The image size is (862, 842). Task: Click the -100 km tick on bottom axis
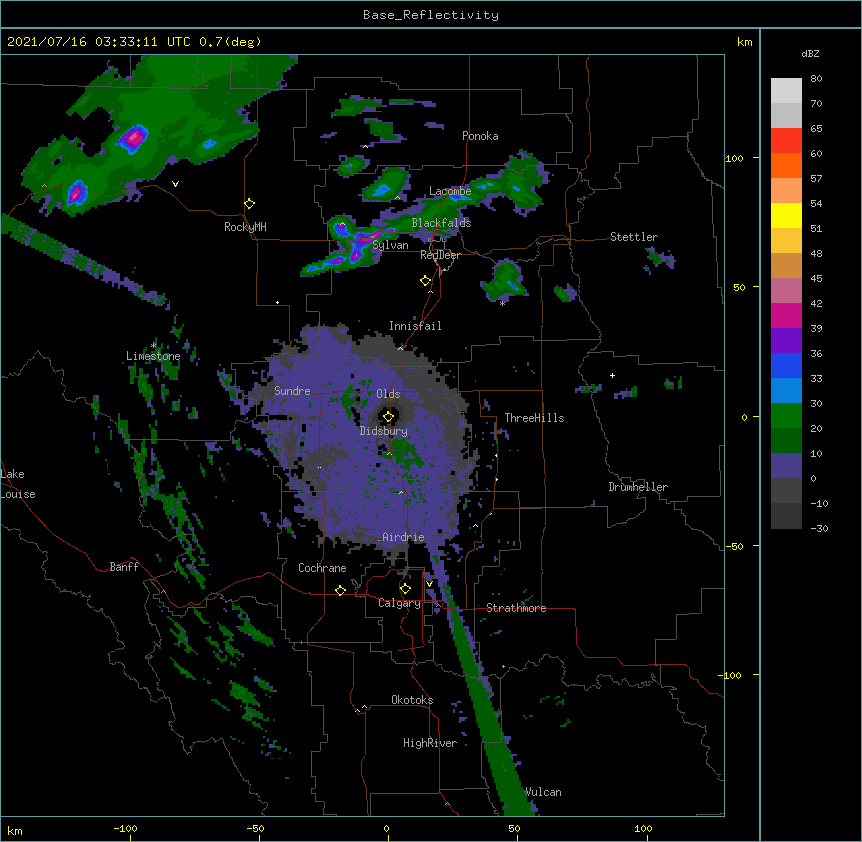pyautogui.click(x=125, y=828)
